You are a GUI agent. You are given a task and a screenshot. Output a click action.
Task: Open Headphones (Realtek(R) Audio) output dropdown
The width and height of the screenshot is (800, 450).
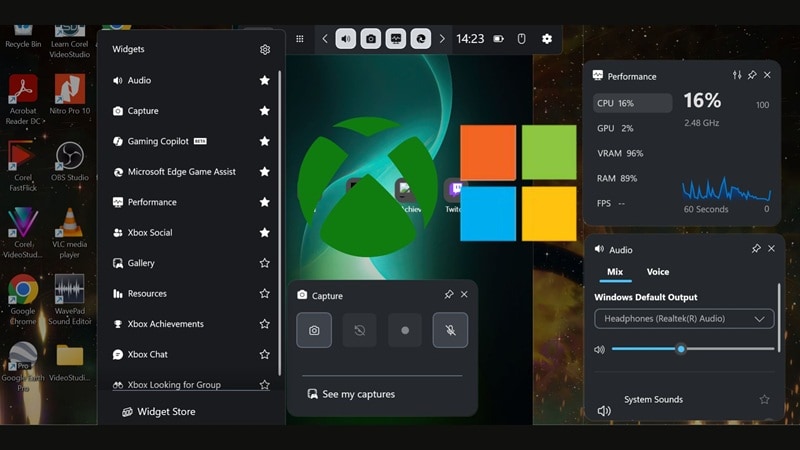[x=684, y=319]
